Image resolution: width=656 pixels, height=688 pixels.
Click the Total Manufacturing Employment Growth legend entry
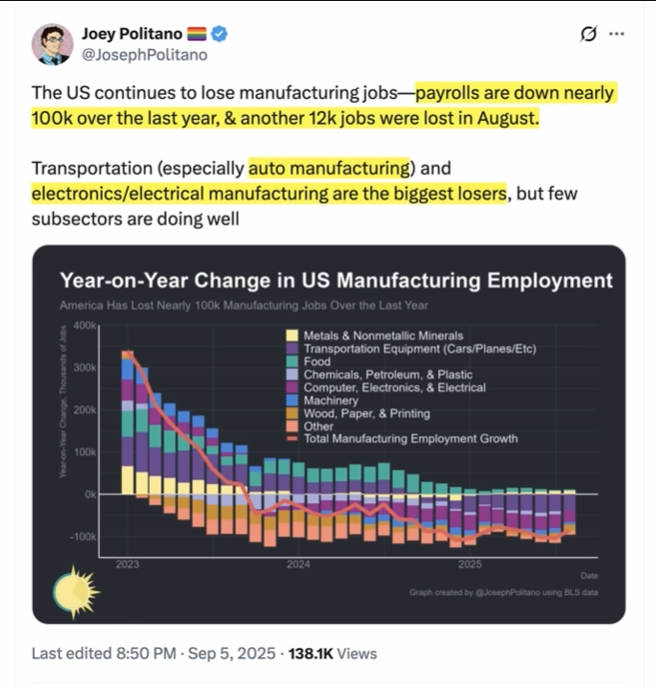point(402,438)
